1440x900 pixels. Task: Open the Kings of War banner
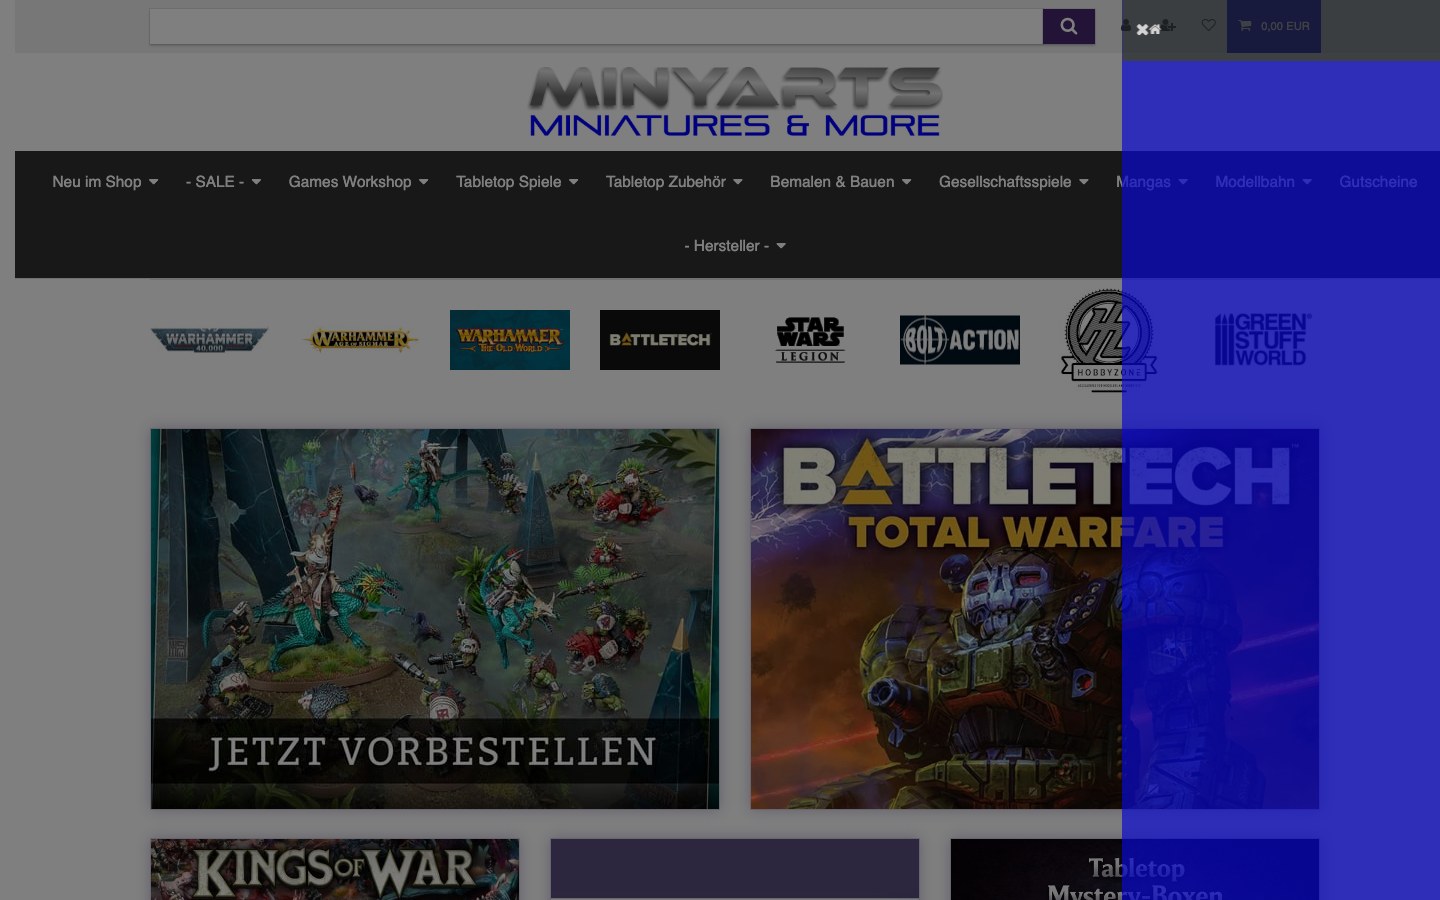pyautogui.click(x=335, y=869)
